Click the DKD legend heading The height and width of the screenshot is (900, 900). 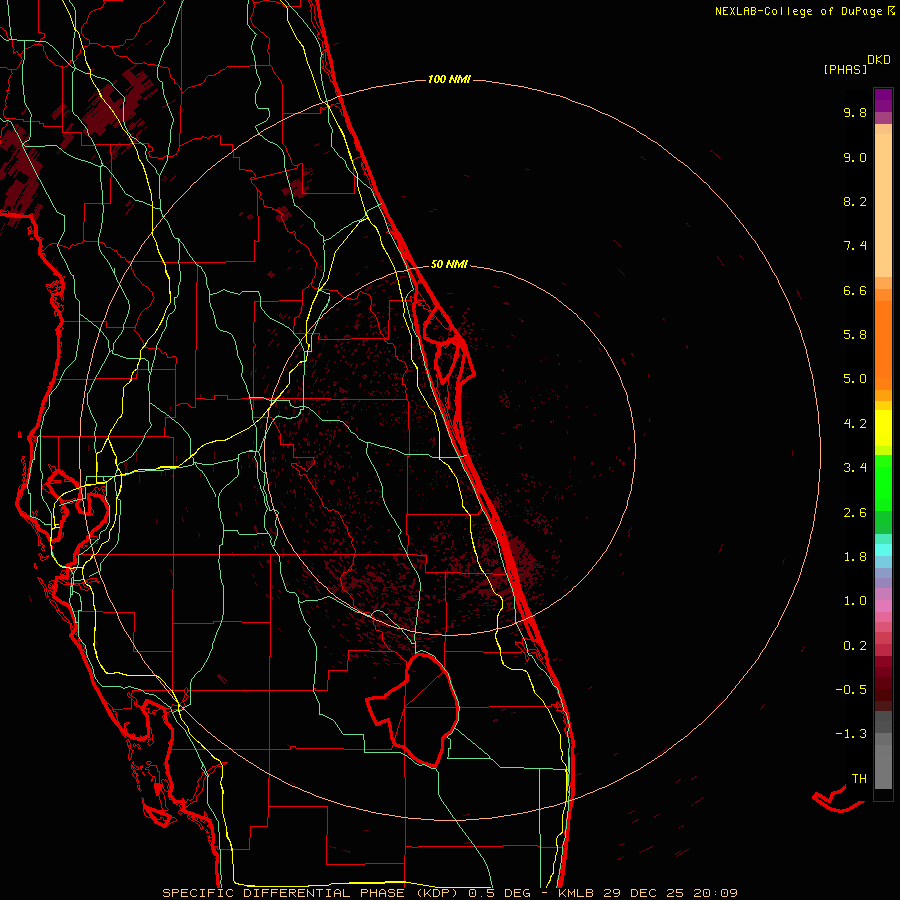pos(879,59)
